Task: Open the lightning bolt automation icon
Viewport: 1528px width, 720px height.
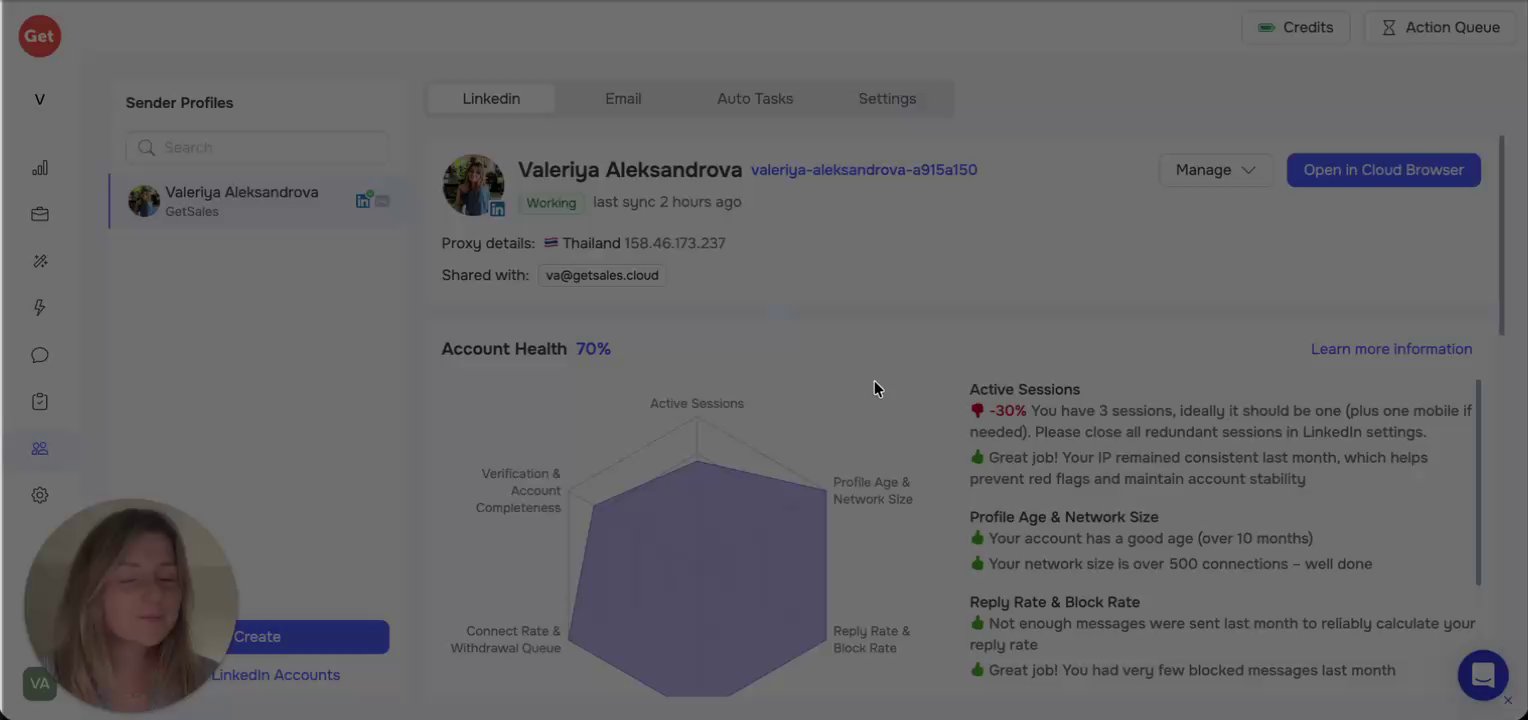Action: point(40,308)
